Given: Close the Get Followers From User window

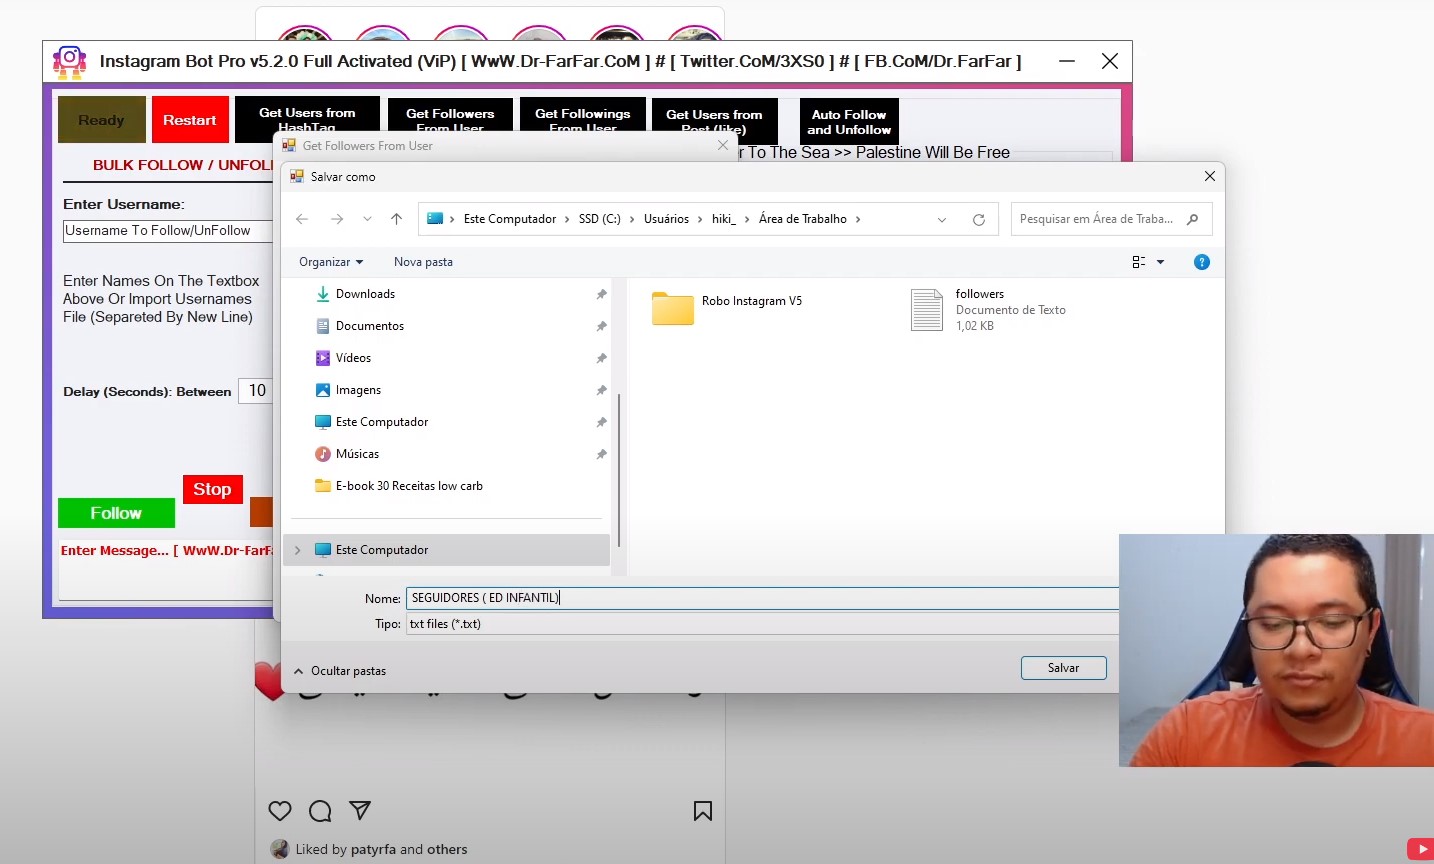Looking at the screenshot, I should pos(723,145).
